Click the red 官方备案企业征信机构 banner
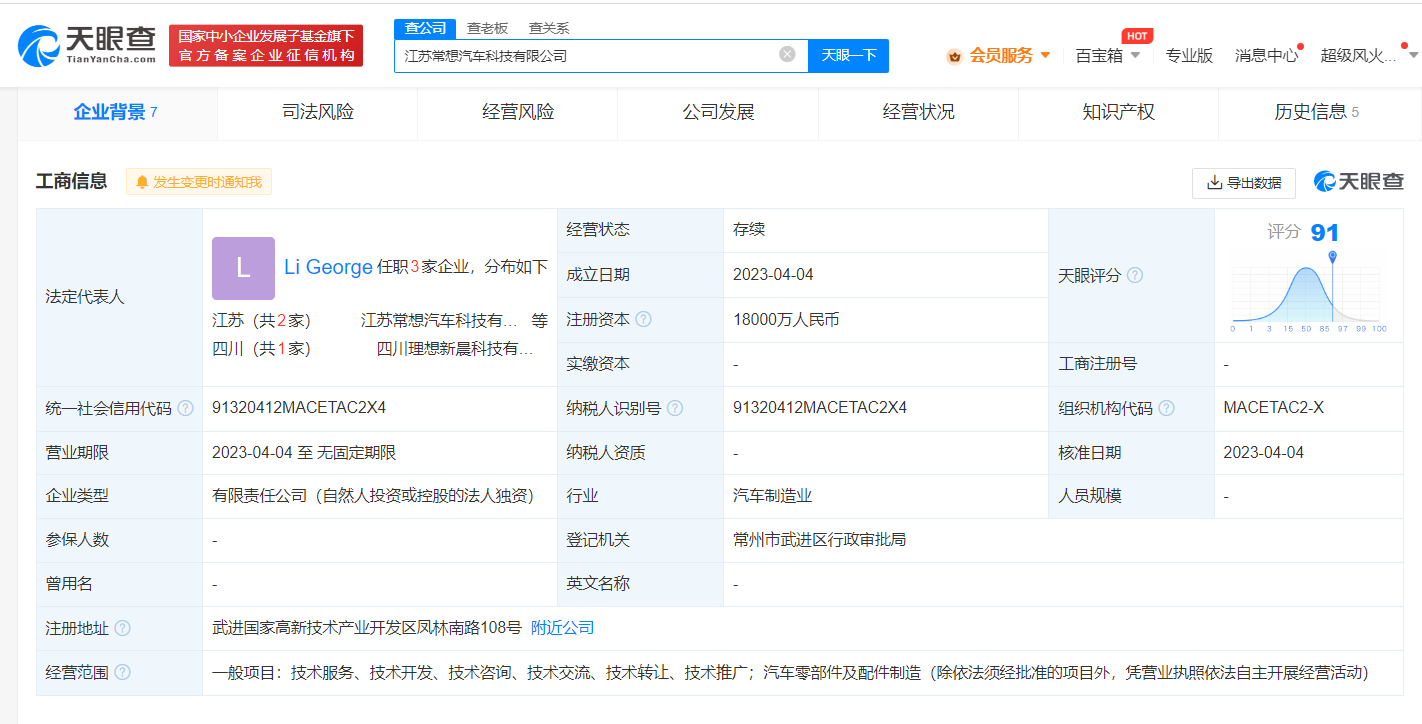Image resolution: width=1422 pixels, height=724 pixels. pos(266,46)
